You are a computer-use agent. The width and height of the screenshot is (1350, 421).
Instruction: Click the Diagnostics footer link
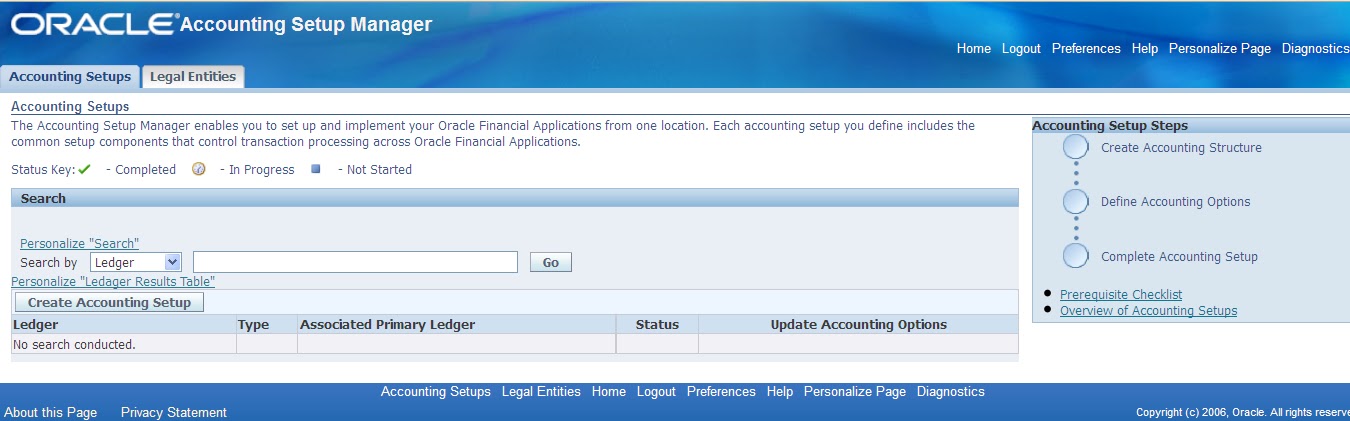[x=951, y=391]
